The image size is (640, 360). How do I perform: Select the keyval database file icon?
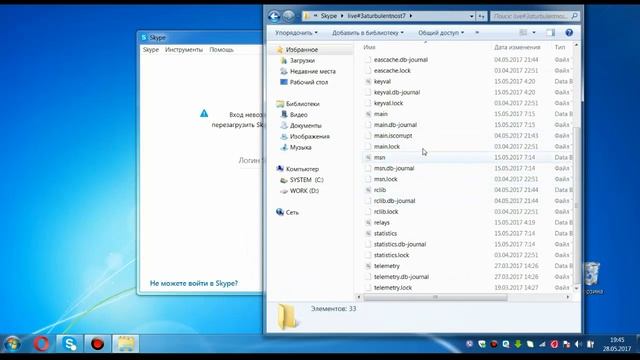tap(368, 82)
